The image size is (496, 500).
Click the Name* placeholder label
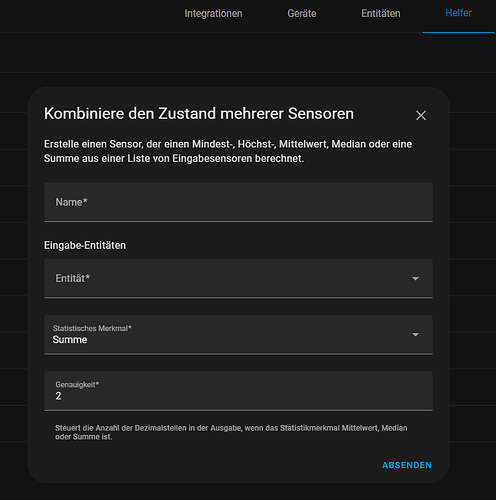coord(71,202)
